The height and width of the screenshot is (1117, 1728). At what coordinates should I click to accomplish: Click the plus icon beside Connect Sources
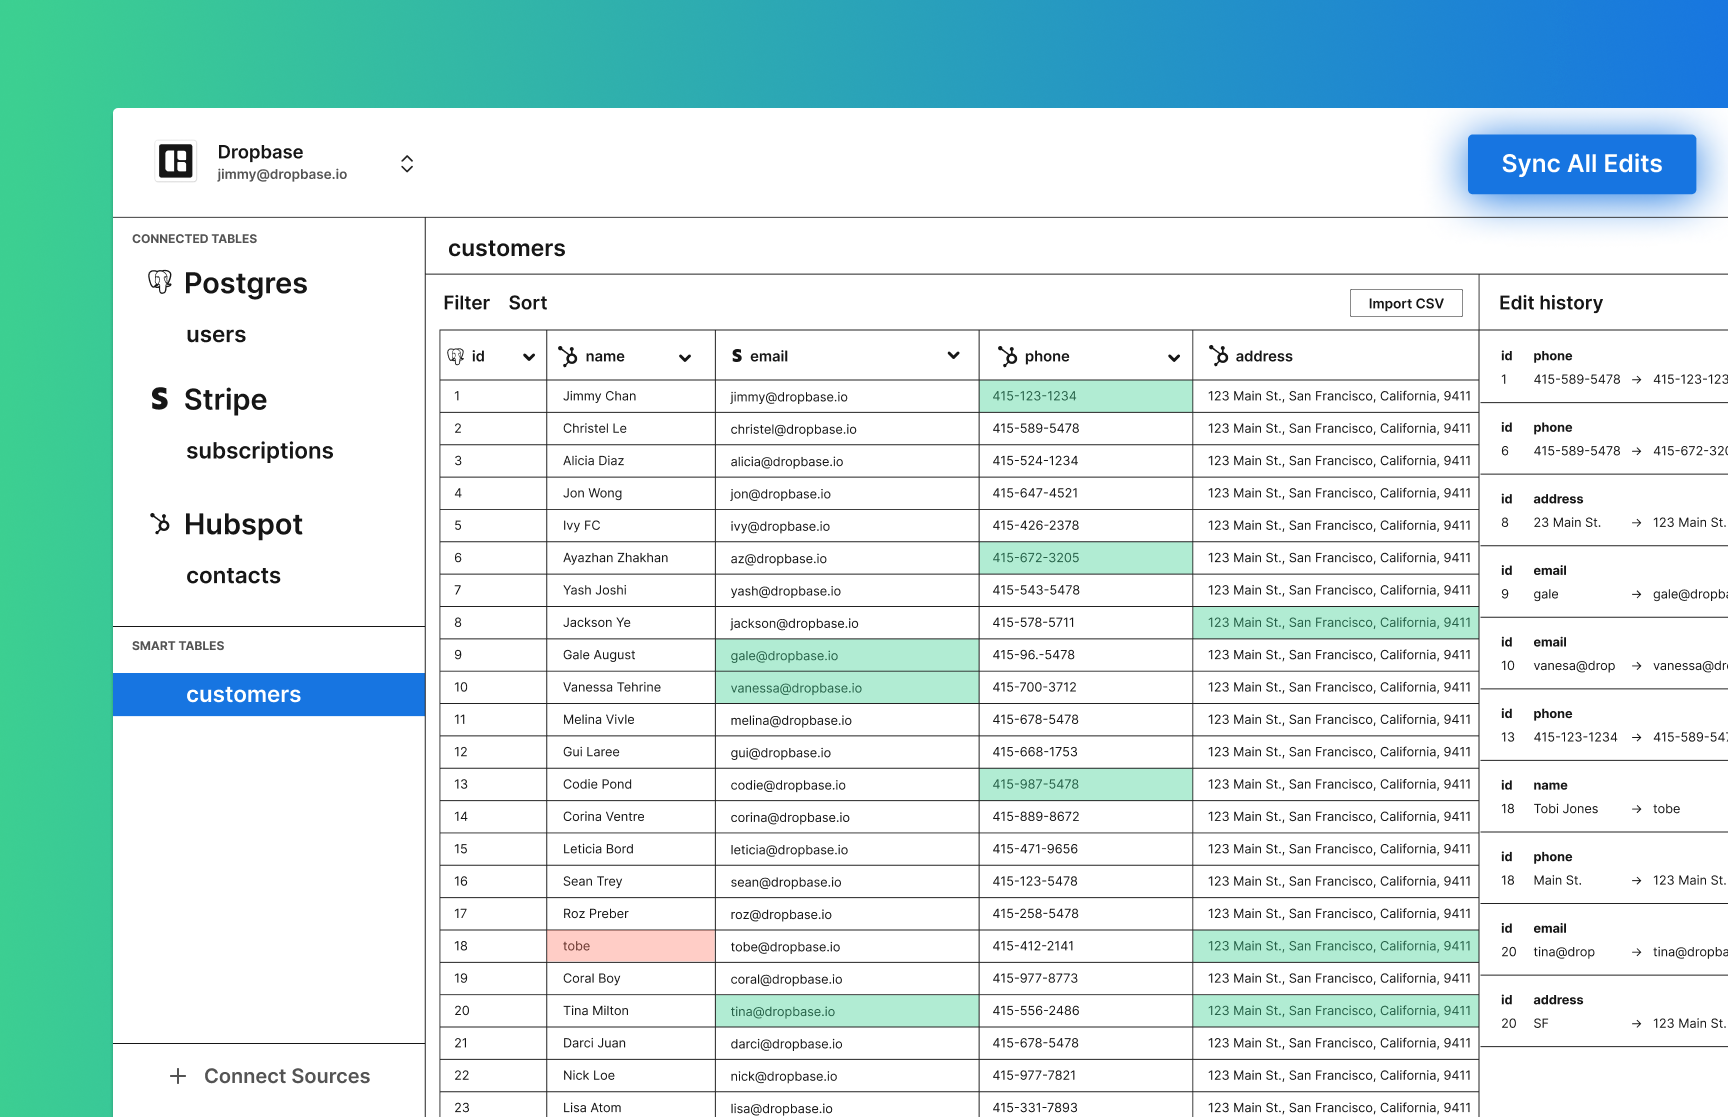[x=177, y=1076]
